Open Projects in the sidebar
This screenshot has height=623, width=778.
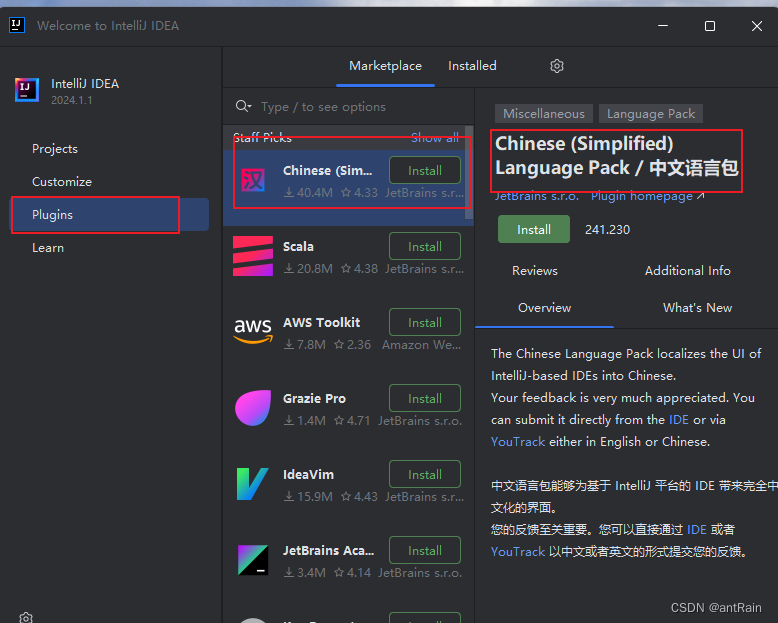tap(55, 149)
